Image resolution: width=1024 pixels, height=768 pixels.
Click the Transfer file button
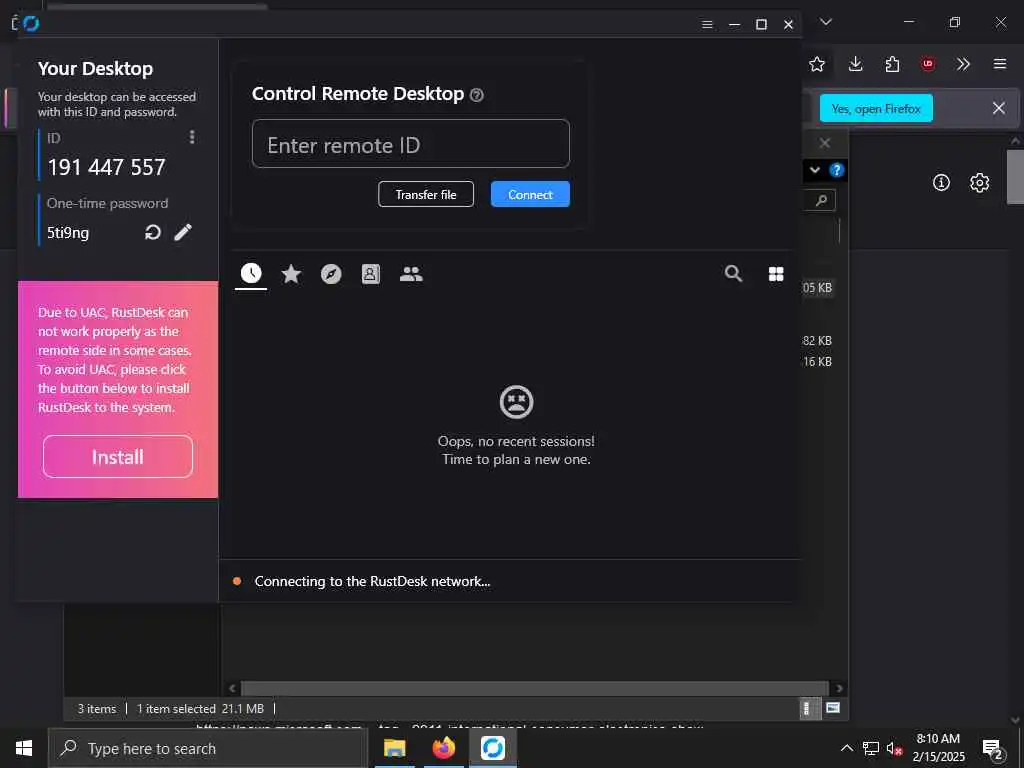pos(426,194)
